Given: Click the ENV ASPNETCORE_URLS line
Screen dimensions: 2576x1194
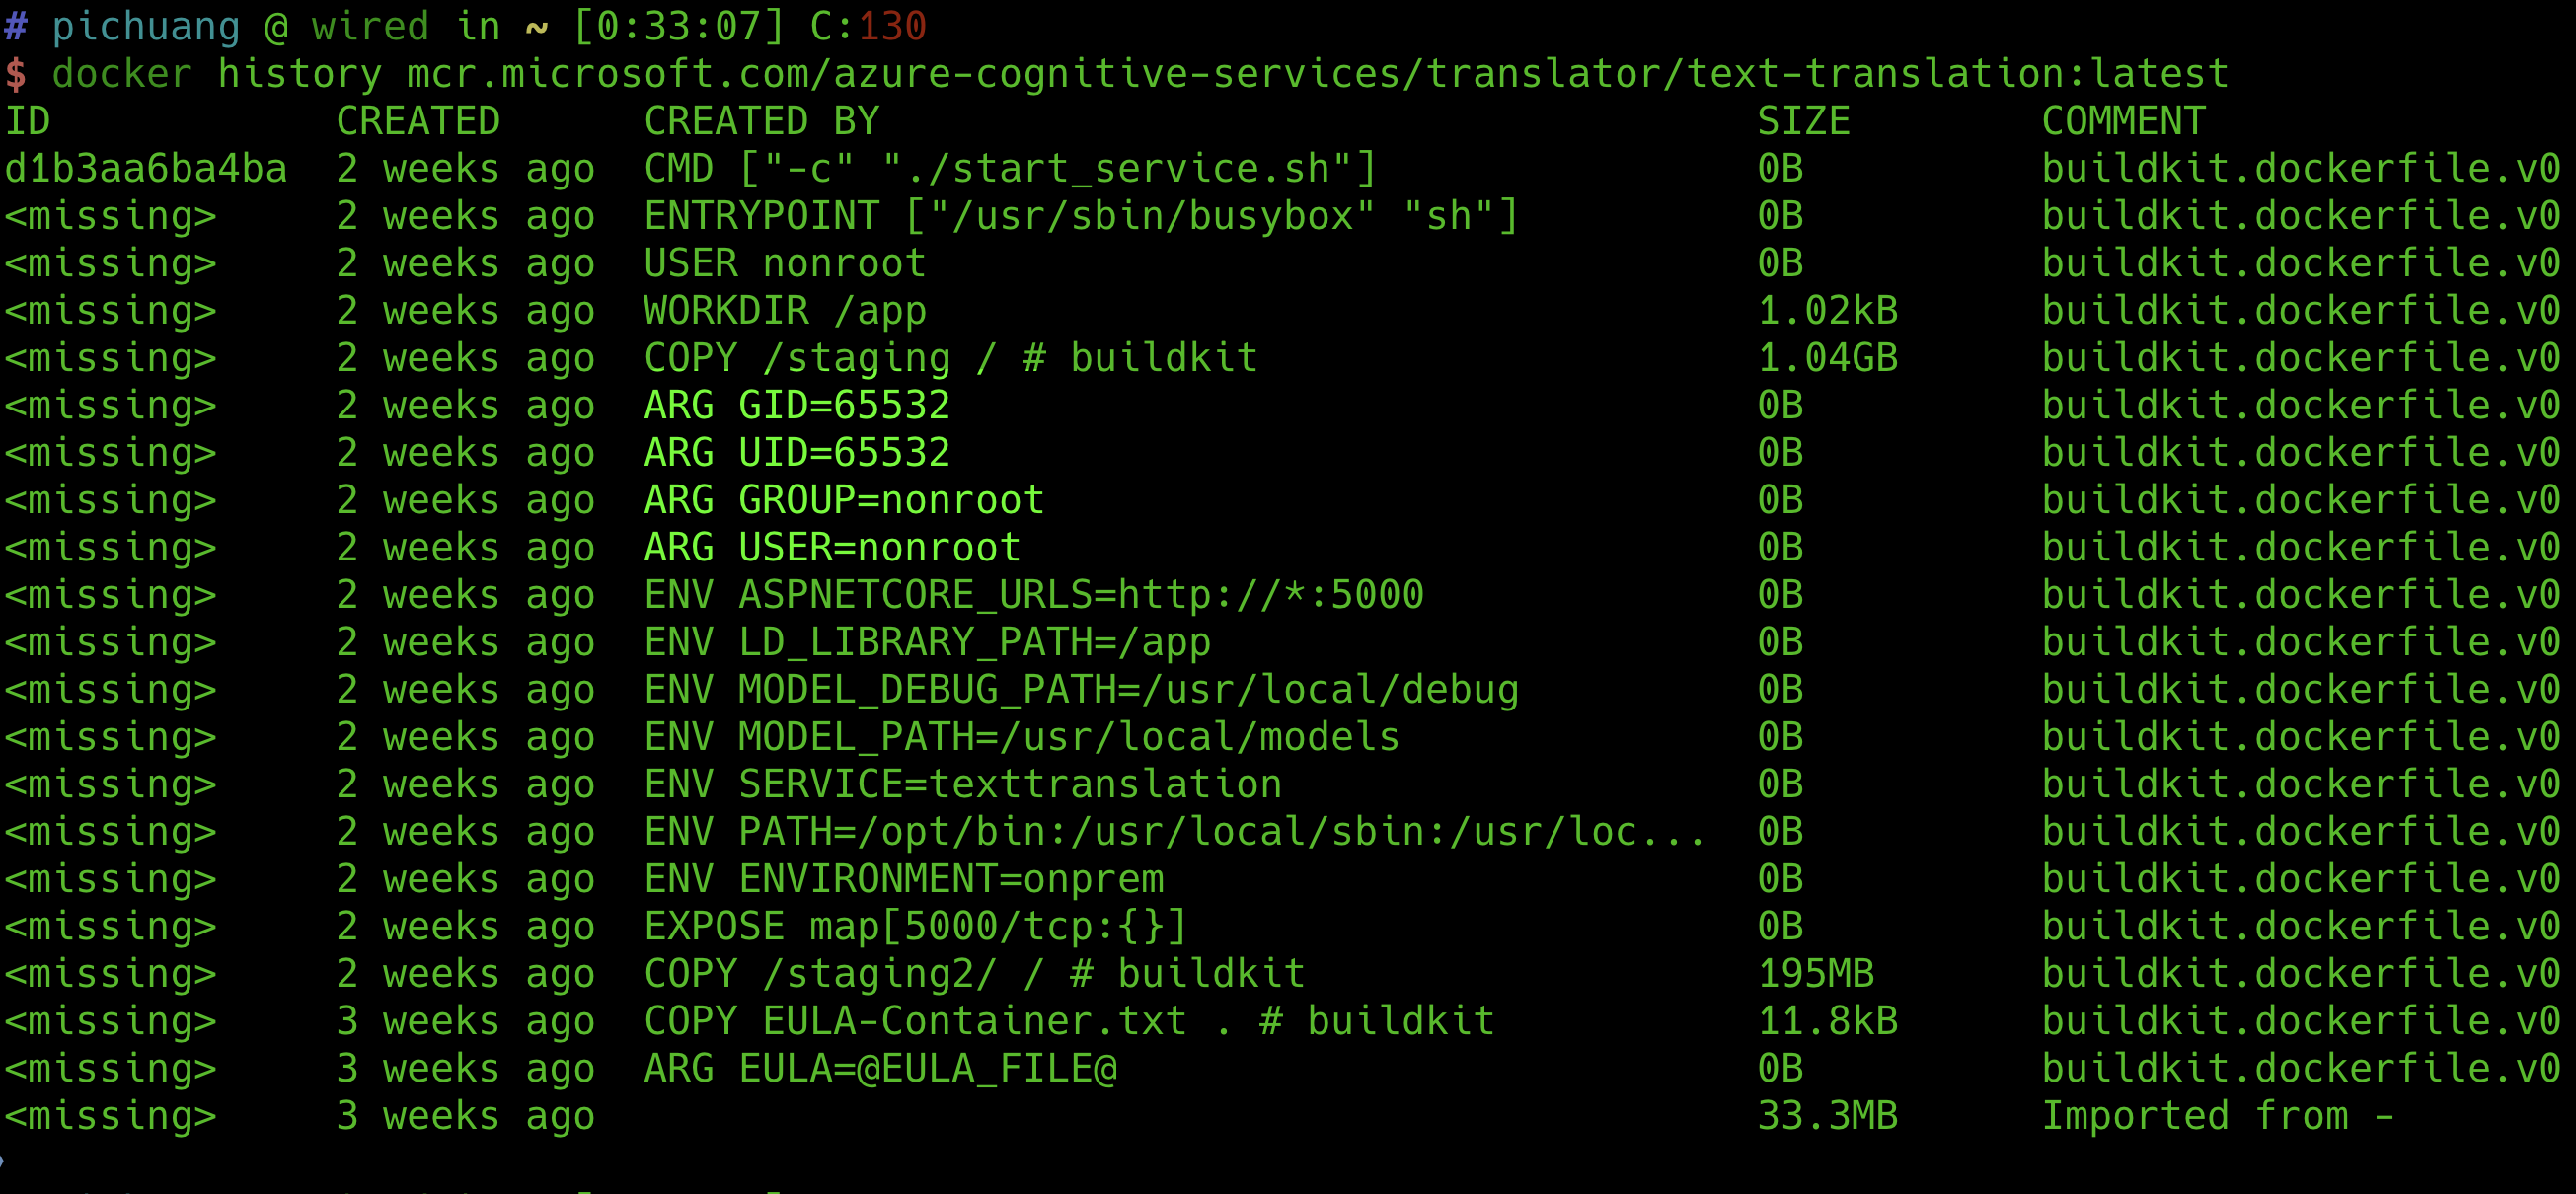Looking at the screenshot, I should click(x=1034, y=595).
